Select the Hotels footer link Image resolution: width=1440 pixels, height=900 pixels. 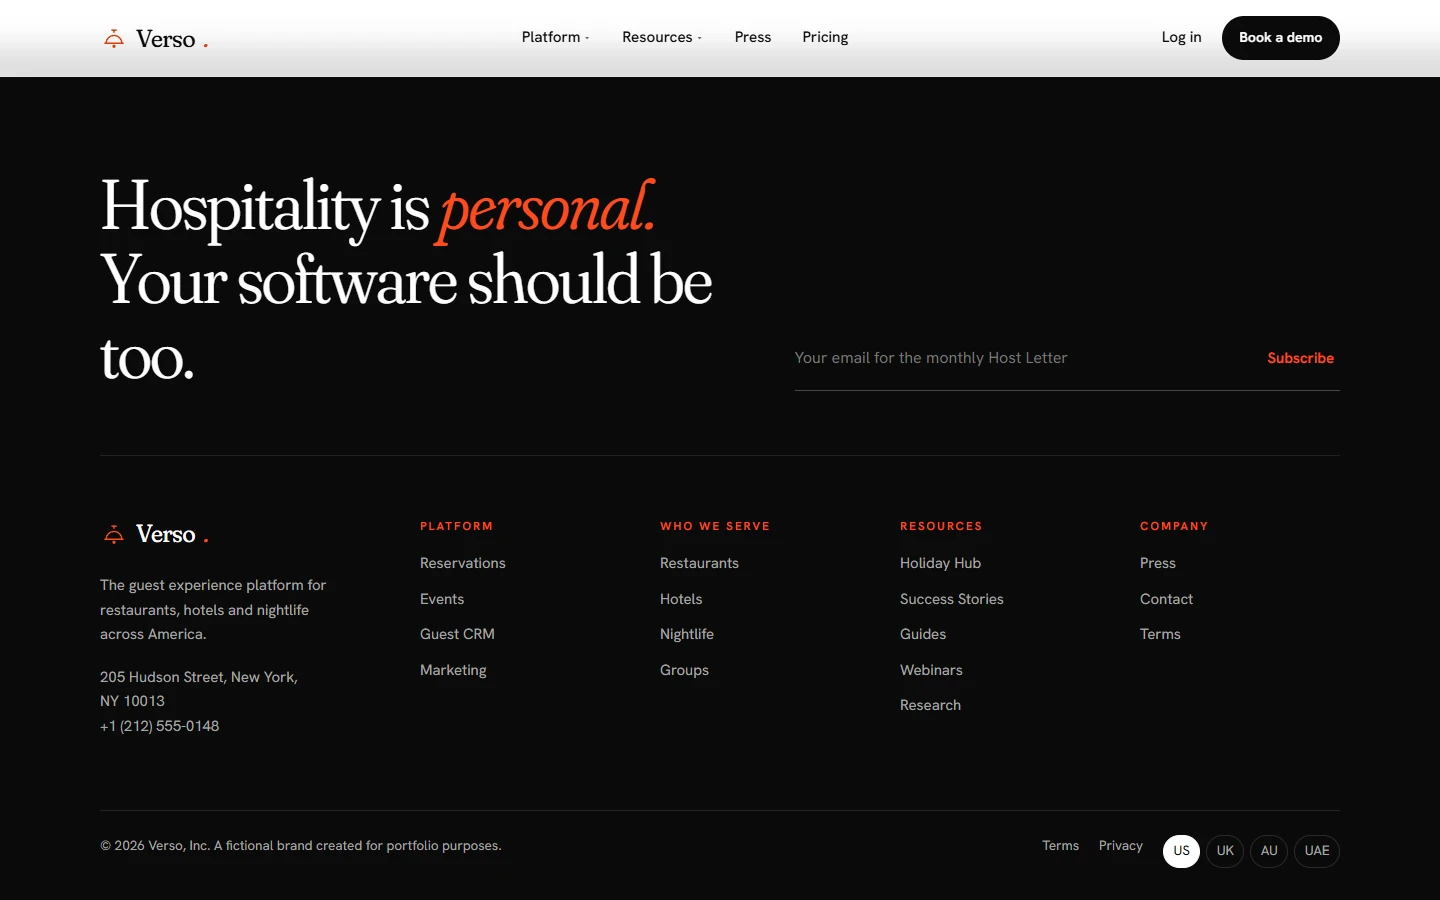coord(681,599)
